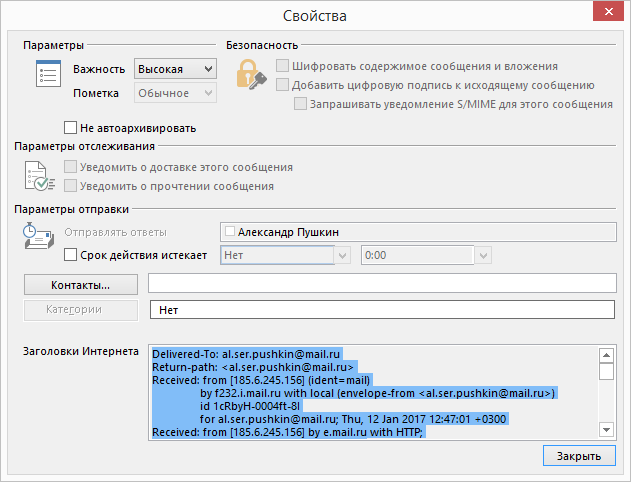Open the Важность dropdown
The height and width of the screenshot is (482, 631).
click(x=175, y=69)
